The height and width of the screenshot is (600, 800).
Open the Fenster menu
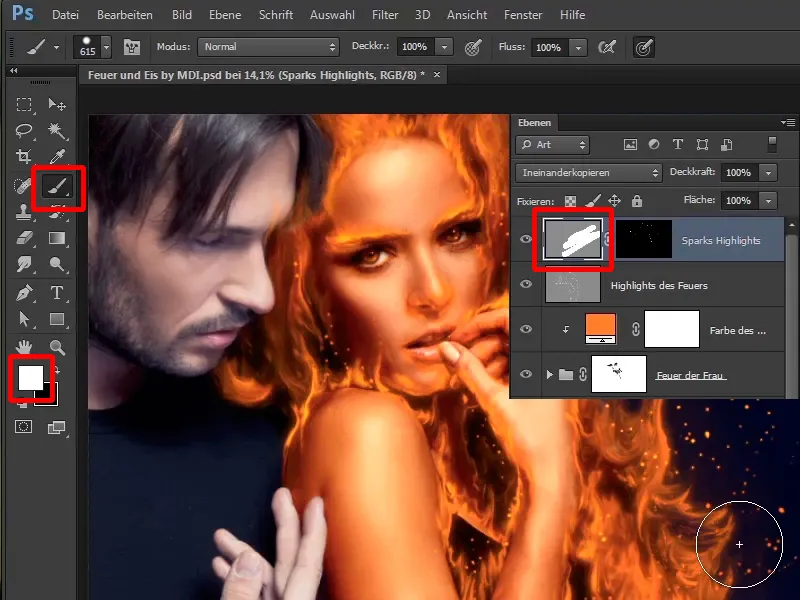tap(523, 15)
